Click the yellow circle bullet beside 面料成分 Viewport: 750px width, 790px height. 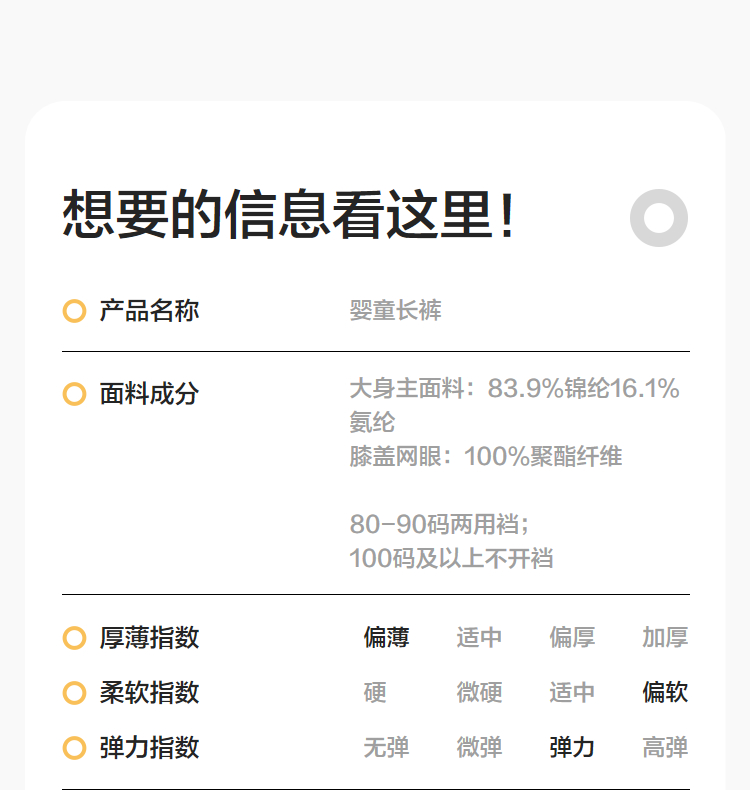click(74, 394)
